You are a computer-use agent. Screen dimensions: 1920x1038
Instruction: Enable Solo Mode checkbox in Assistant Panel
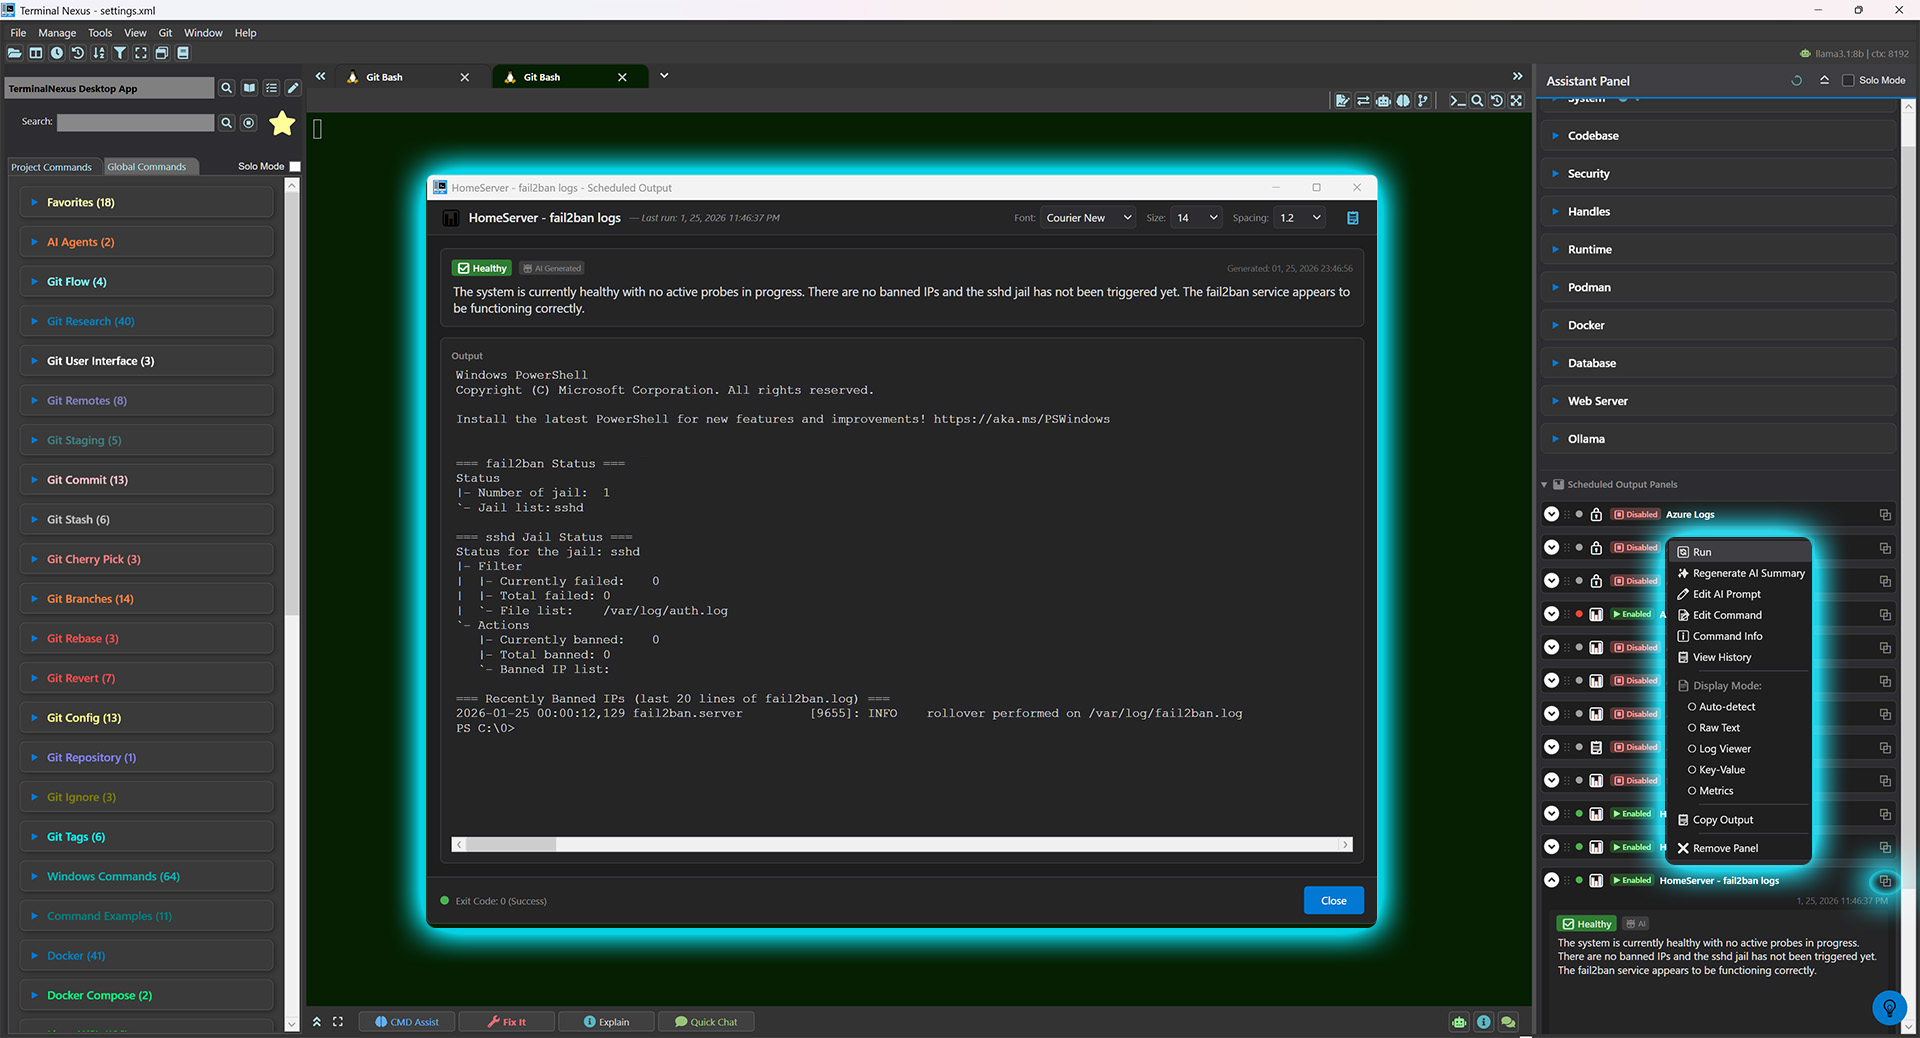coord(1848,81)
